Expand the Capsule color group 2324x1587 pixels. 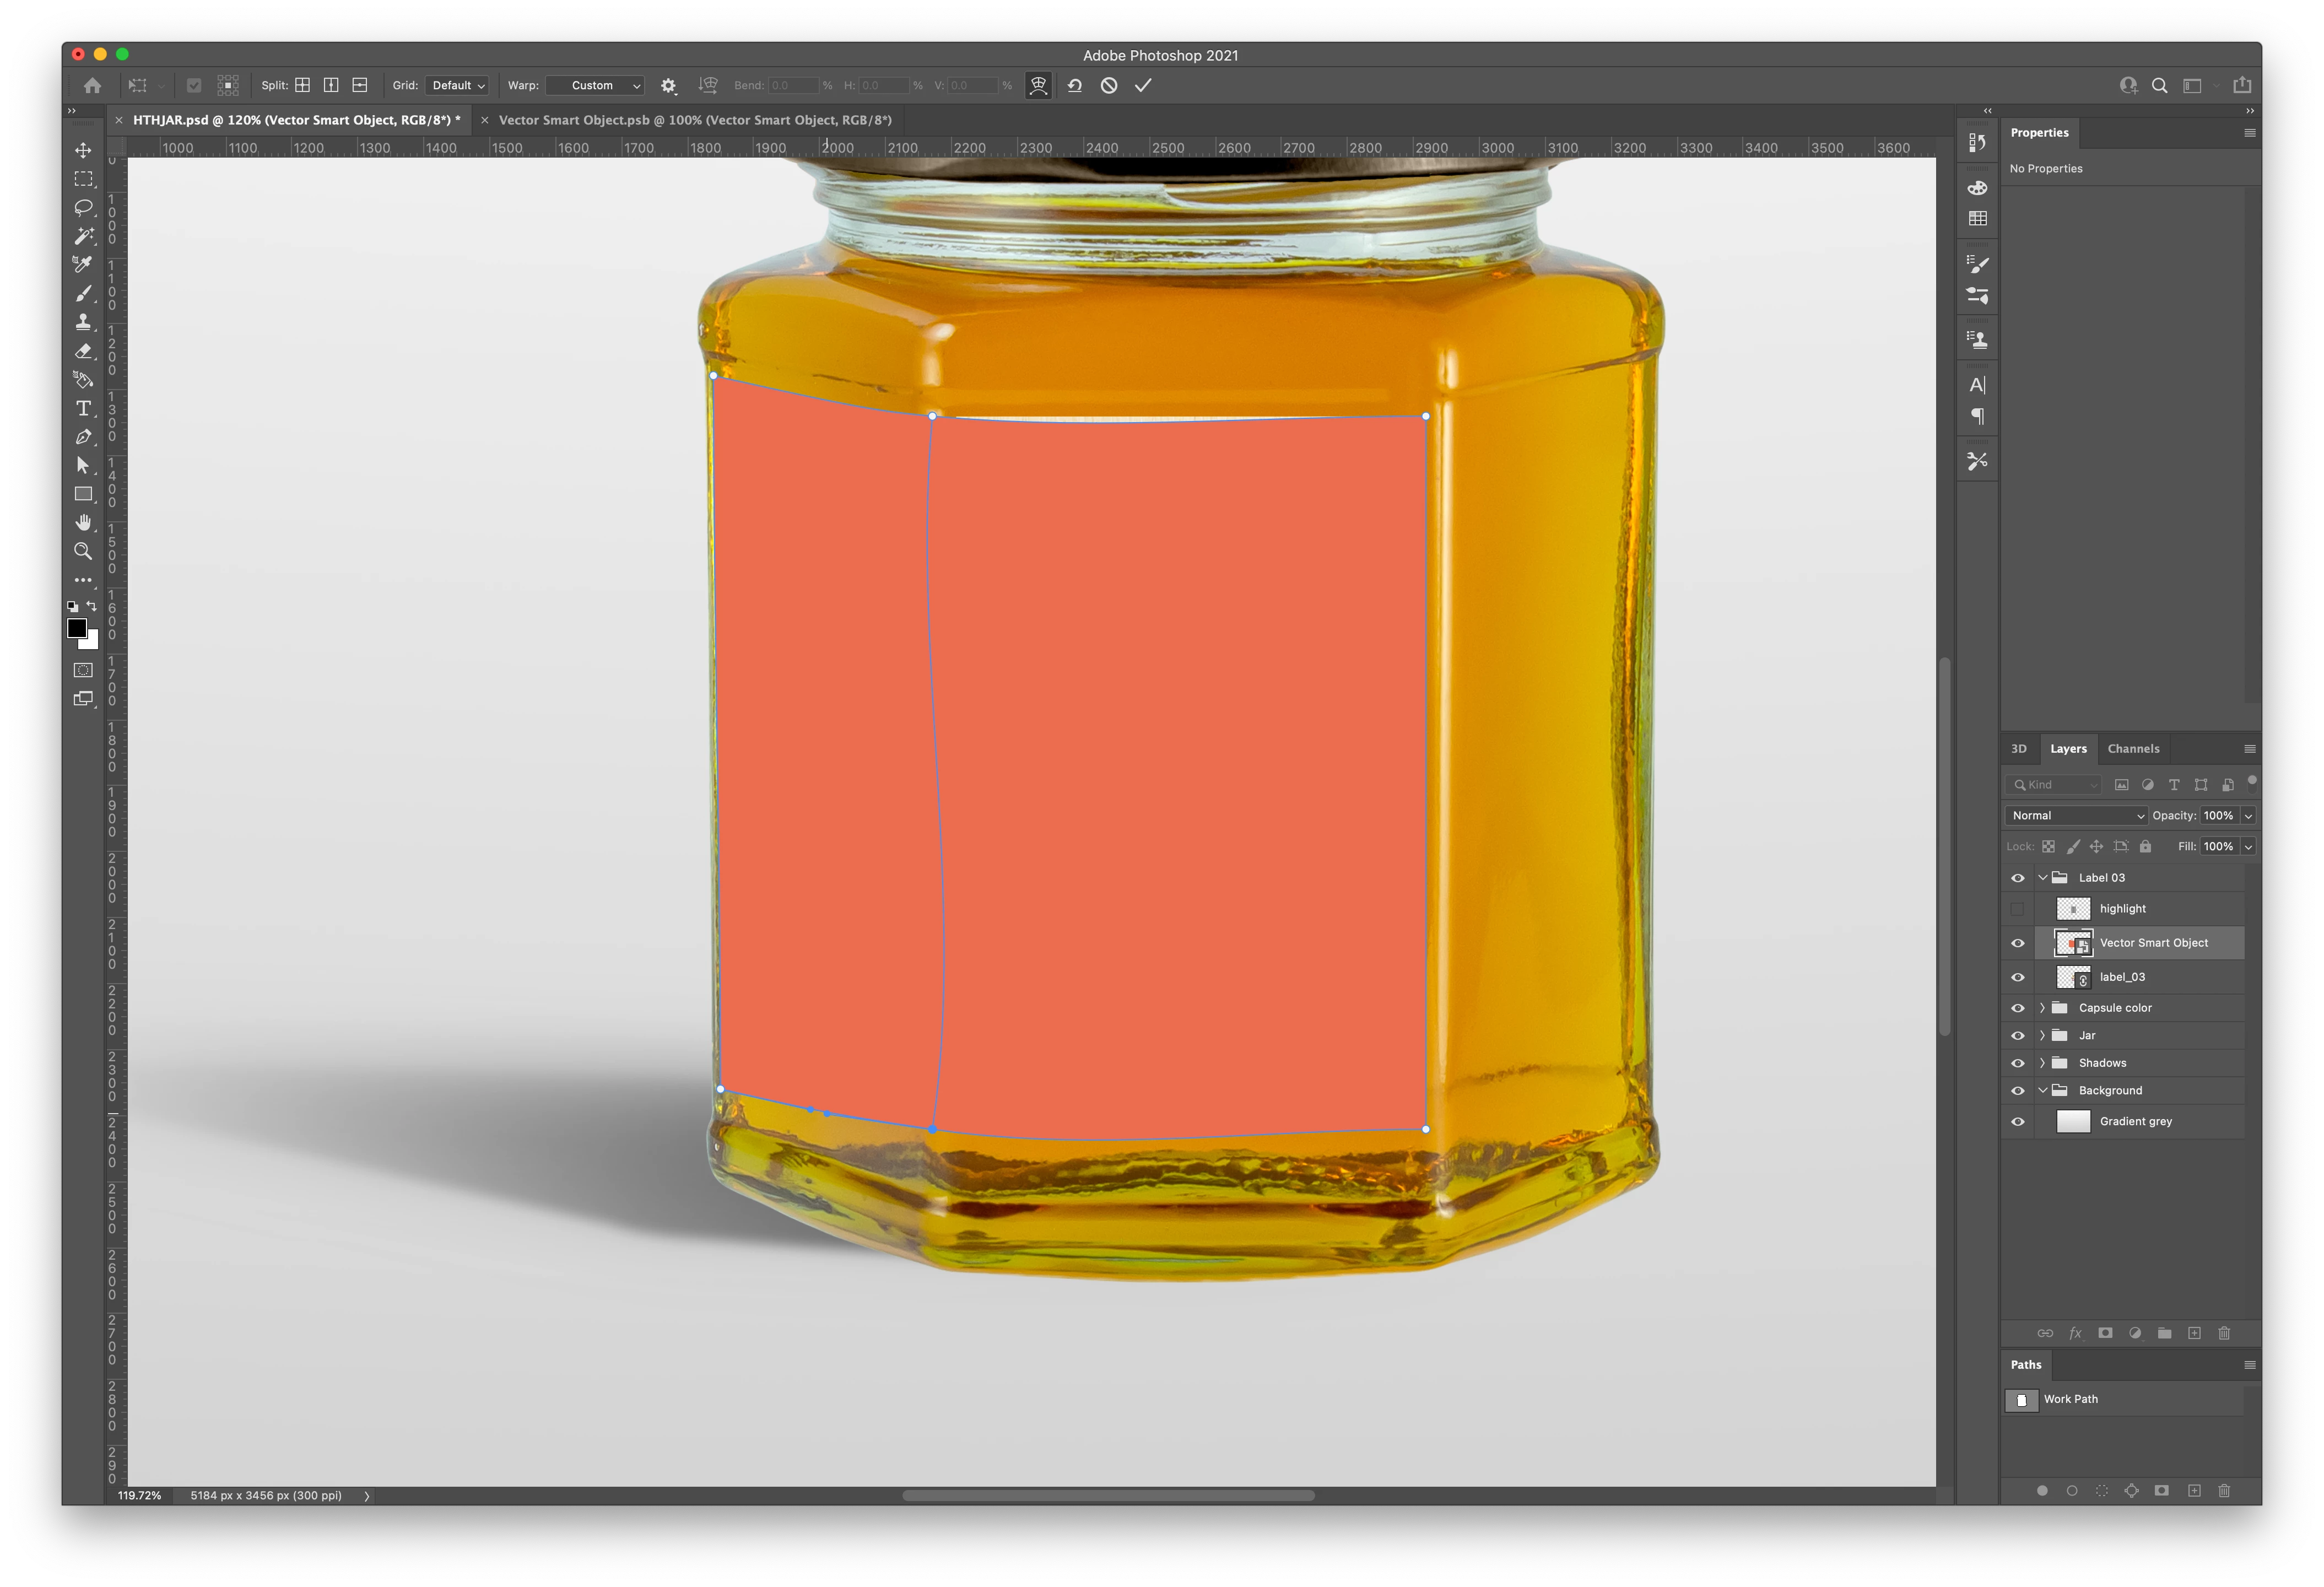click(x=2042, y=1008)
